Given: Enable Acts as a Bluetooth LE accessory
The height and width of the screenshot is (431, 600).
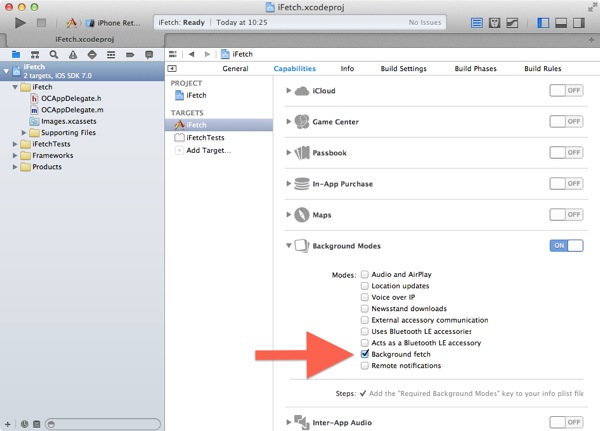Looking at the screenshot, I should (365, 343).
